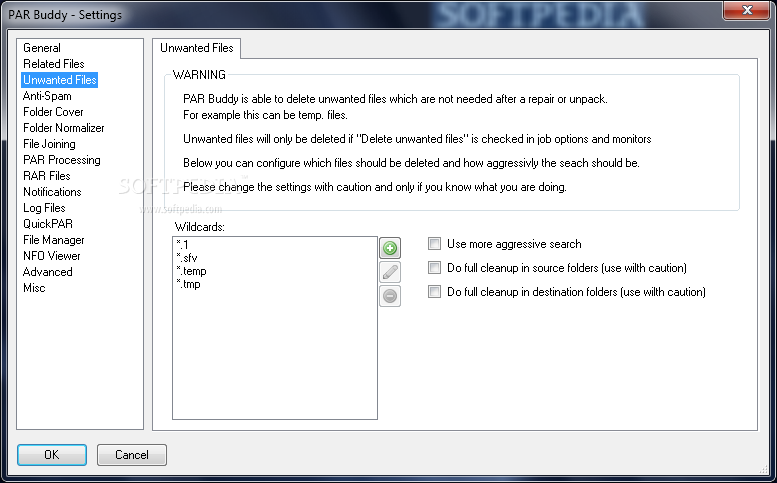Viewport: 777px width, 483px height.
Task: Click the grey minus remove wildcard icon
Action: [x=390, y=296]
